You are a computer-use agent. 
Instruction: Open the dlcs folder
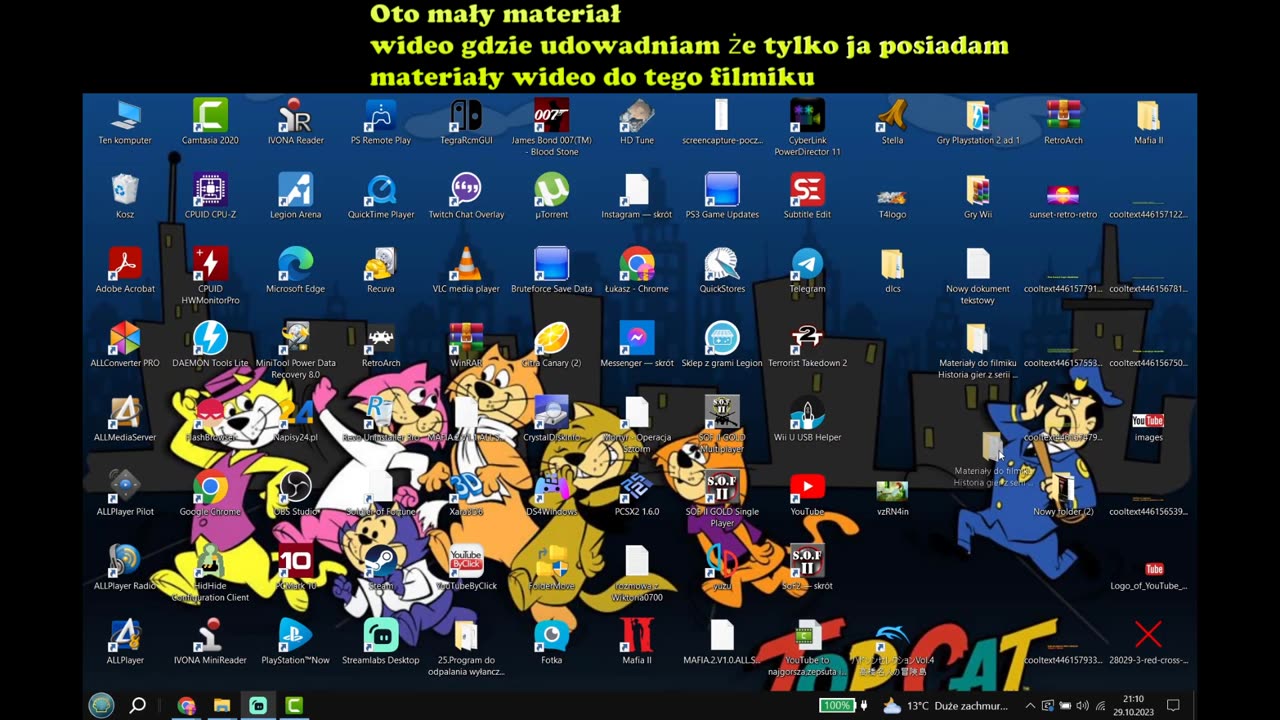(x=892, y=270)
